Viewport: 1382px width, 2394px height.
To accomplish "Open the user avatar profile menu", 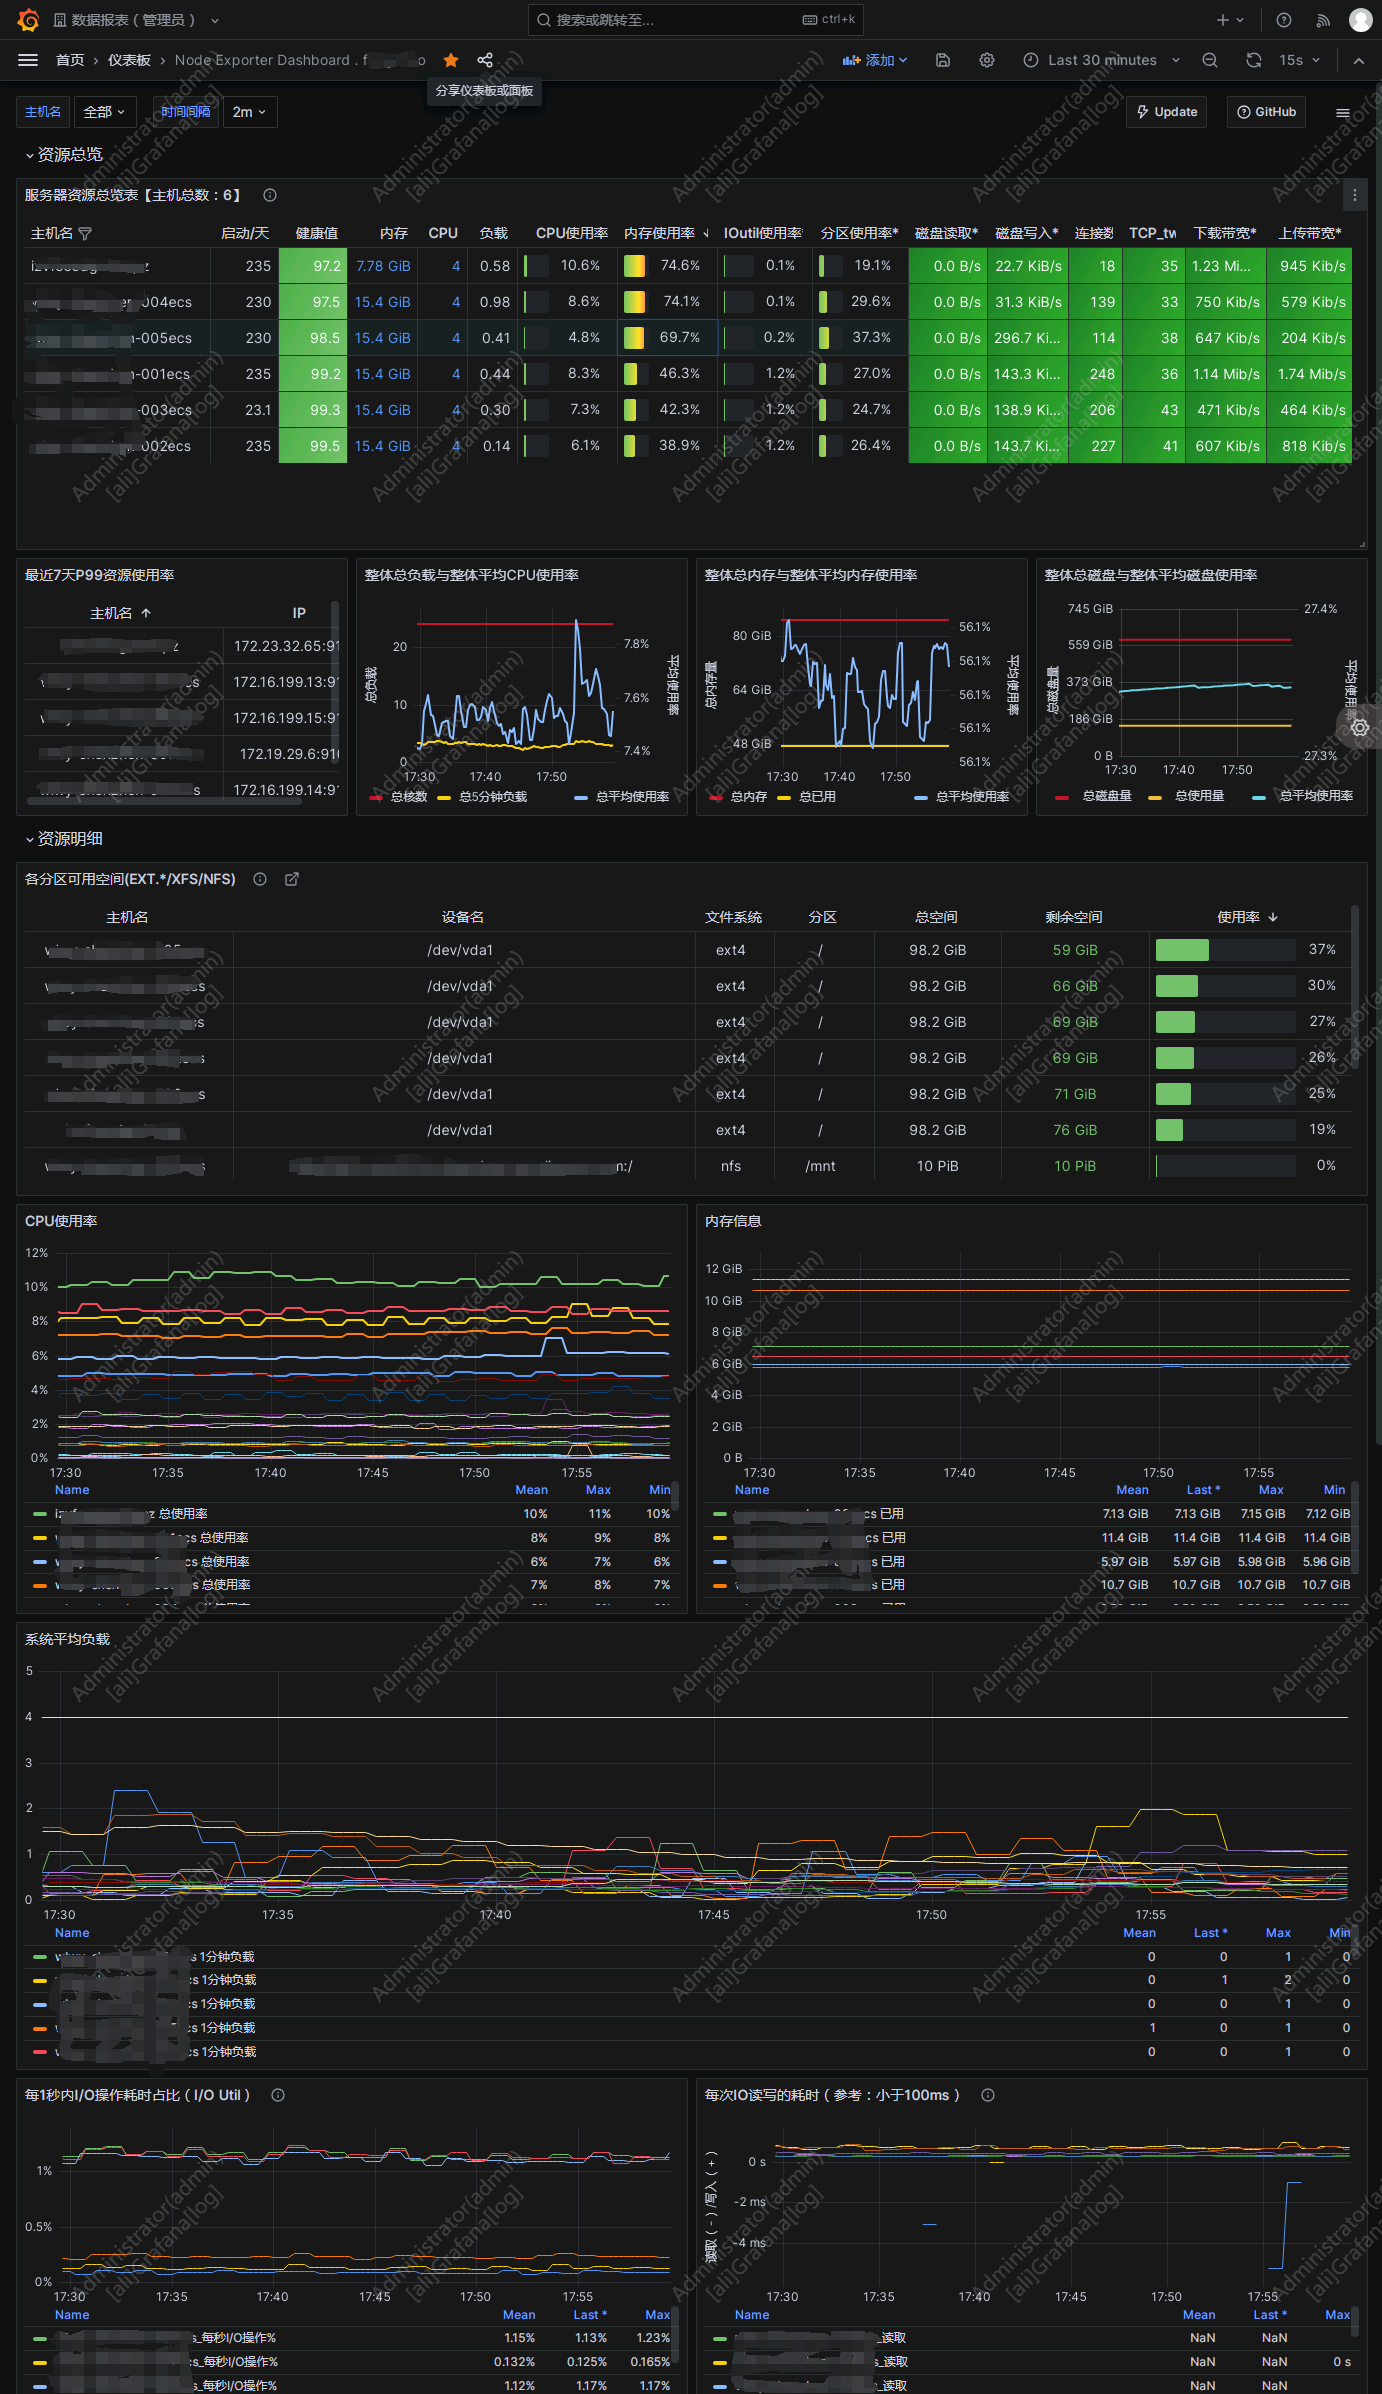I will 1360,20.
